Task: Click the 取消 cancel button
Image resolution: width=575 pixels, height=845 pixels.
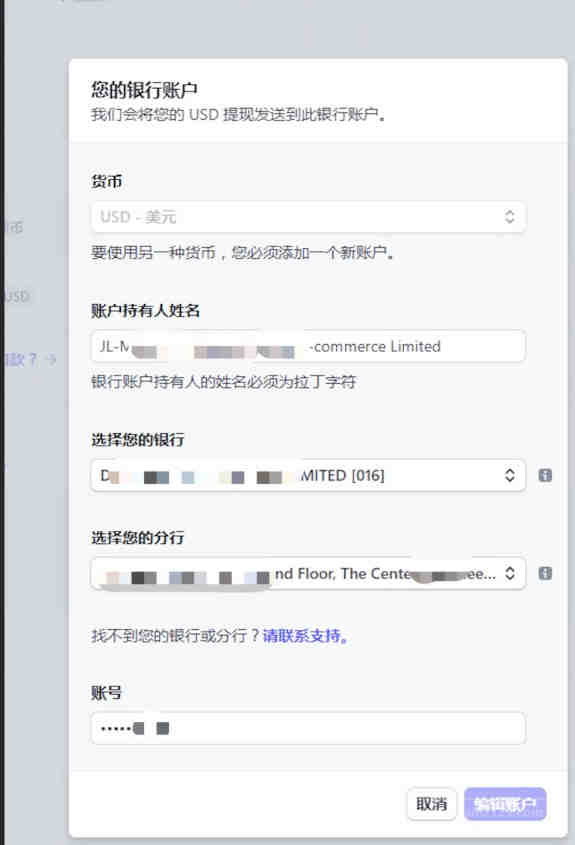Action: [x=432, y=804]
